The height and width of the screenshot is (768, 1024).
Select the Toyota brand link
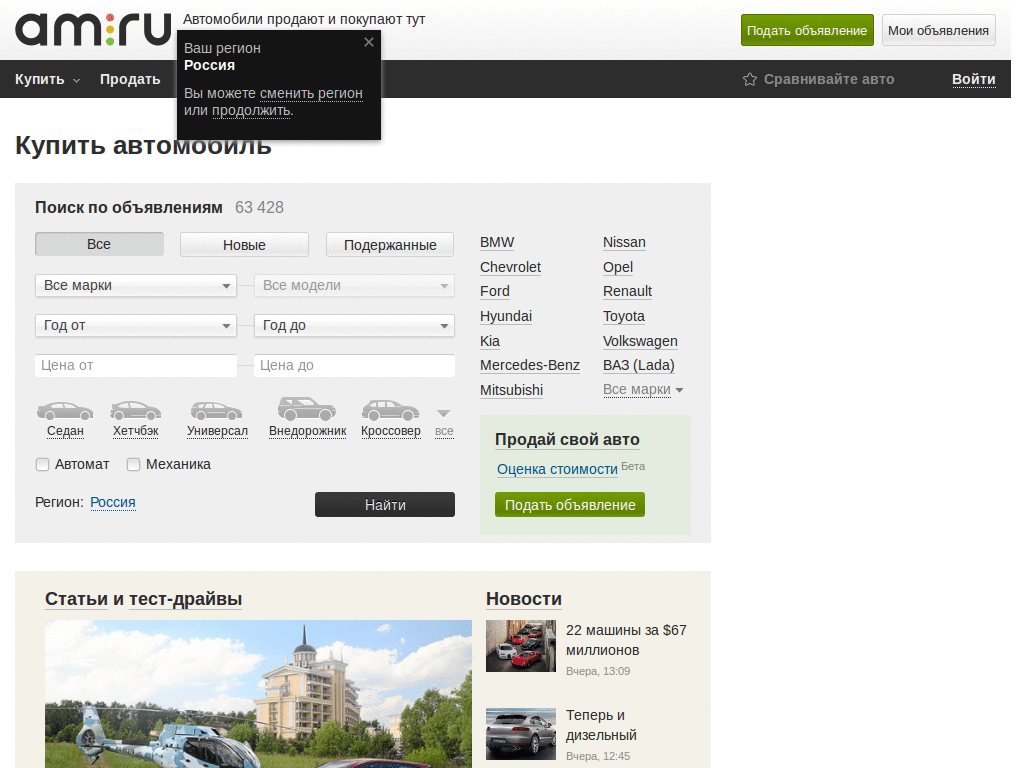[x=624, y=316]
